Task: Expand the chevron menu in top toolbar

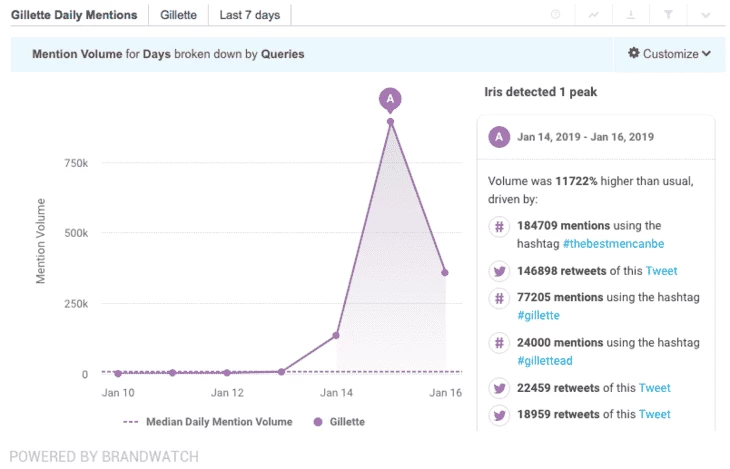Action: 706,15
